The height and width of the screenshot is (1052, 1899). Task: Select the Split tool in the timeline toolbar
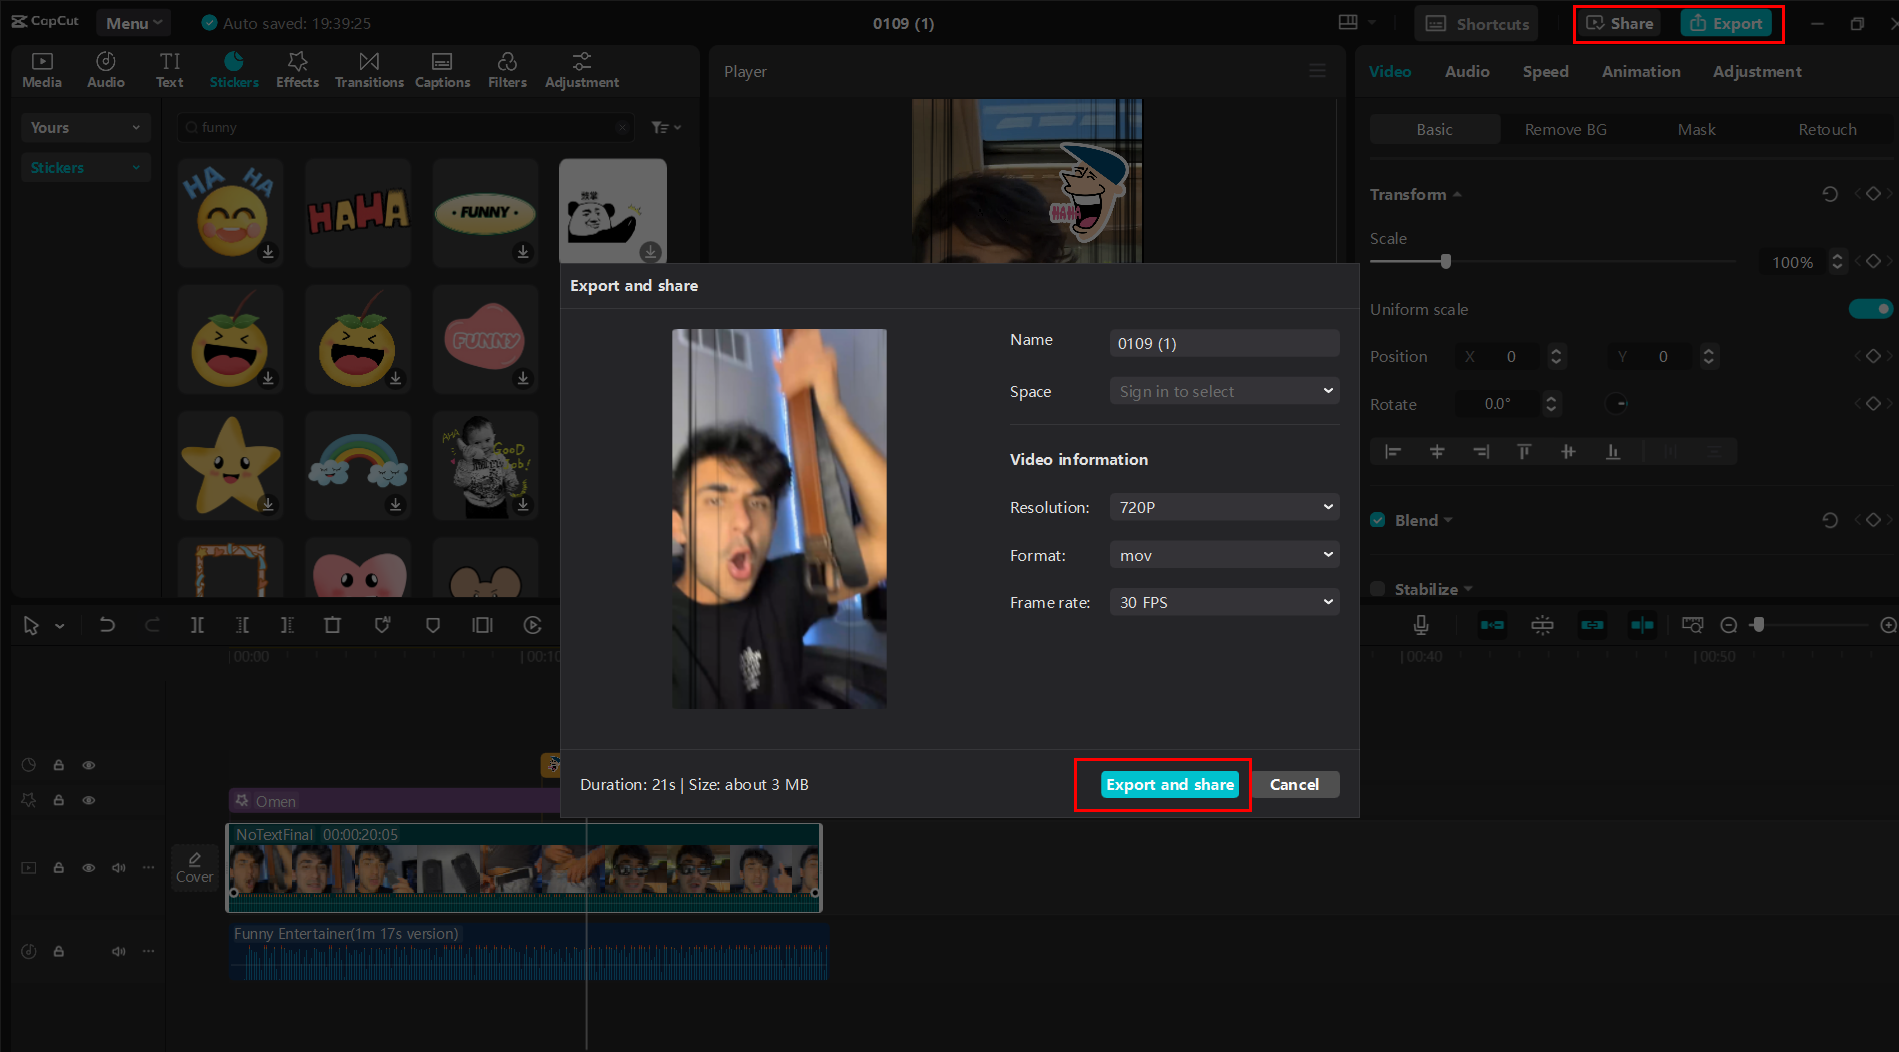pyautogui.click(x=197, y=624)
